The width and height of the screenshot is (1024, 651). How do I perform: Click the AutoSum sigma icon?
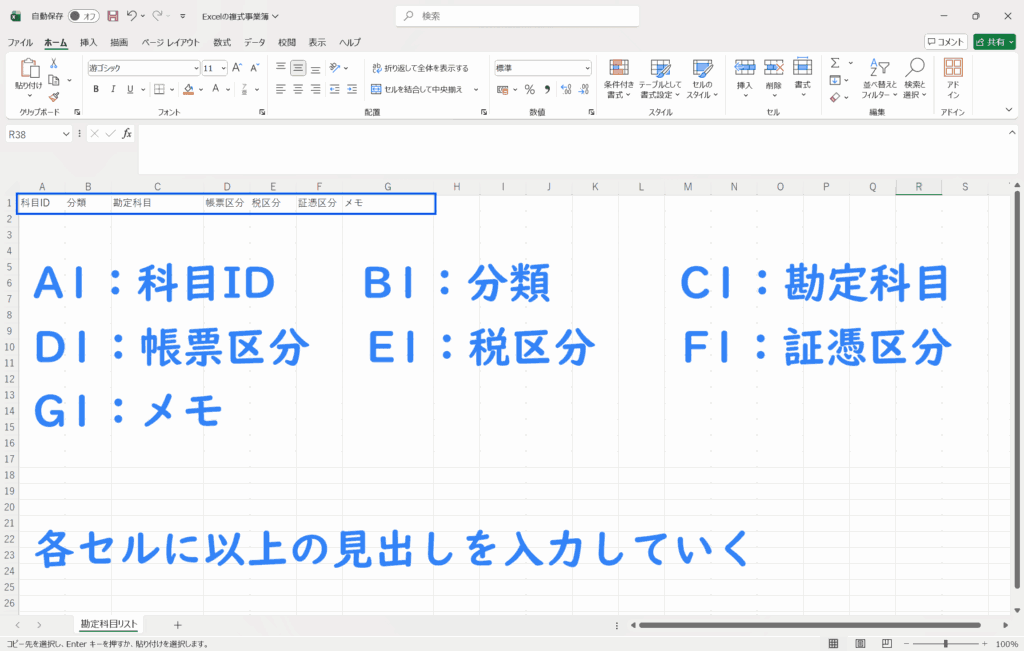pyautogui.click(x=835, y=63)
